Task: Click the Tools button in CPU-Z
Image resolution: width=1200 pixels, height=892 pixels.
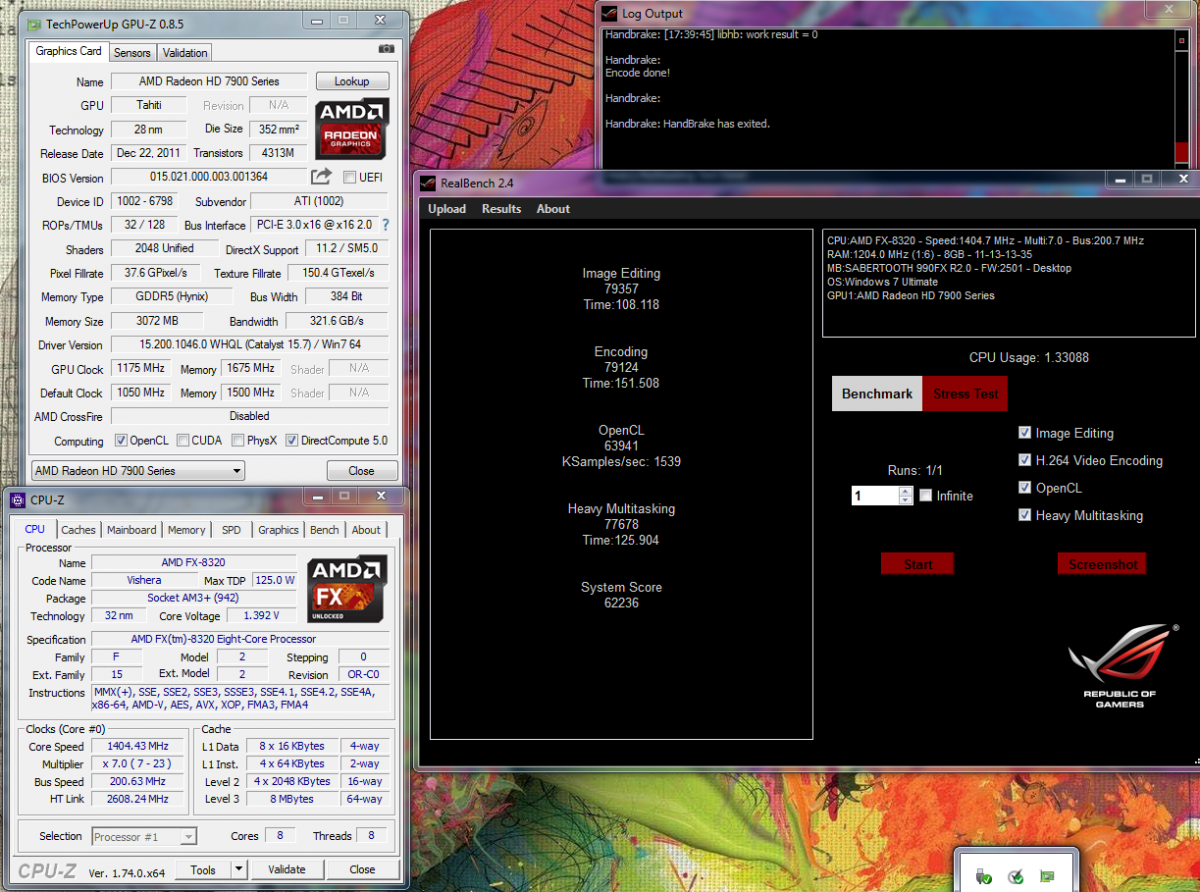Action: point(203,869)
